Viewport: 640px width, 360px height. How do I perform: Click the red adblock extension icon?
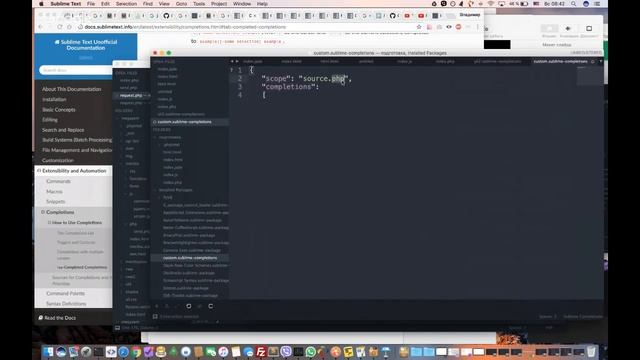click(458, 27)
